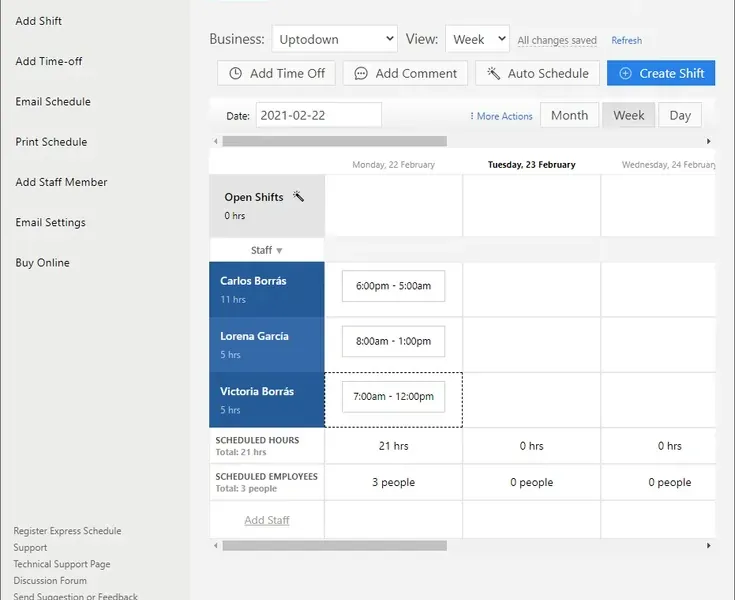This screenshot has width=735, height=600.
Task: Click the Add Staff link
Action: 267,520
